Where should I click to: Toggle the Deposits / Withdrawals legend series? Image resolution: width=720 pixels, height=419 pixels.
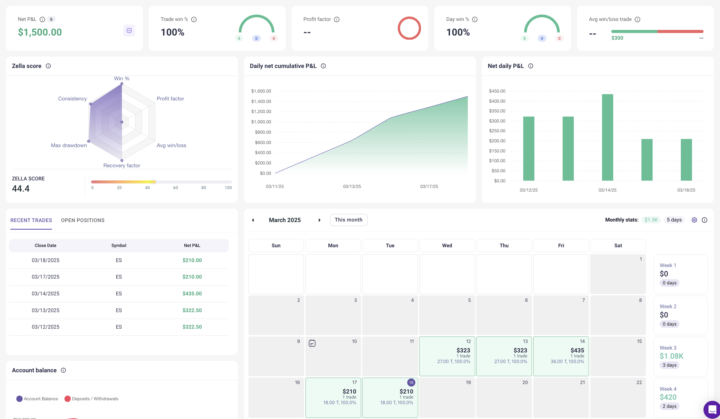point(92,398)
